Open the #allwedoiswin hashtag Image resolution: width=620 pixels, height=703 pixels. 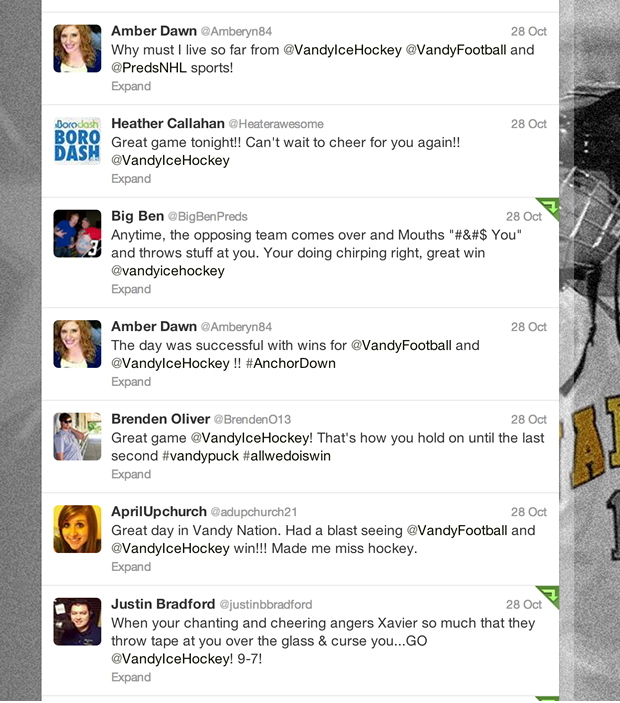point(286,456)
